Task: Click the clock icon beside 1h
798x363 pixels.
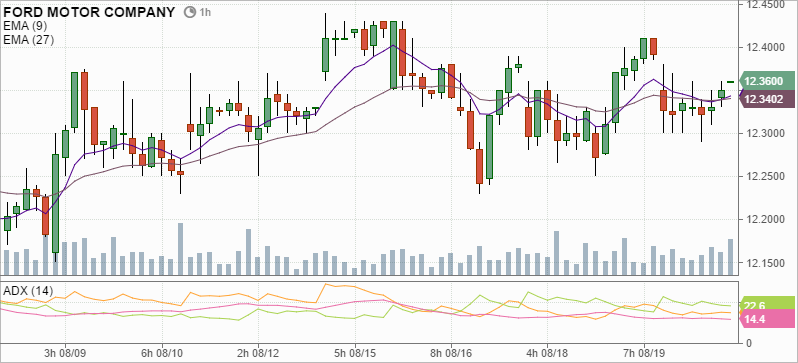Action: tap(189, 12)
